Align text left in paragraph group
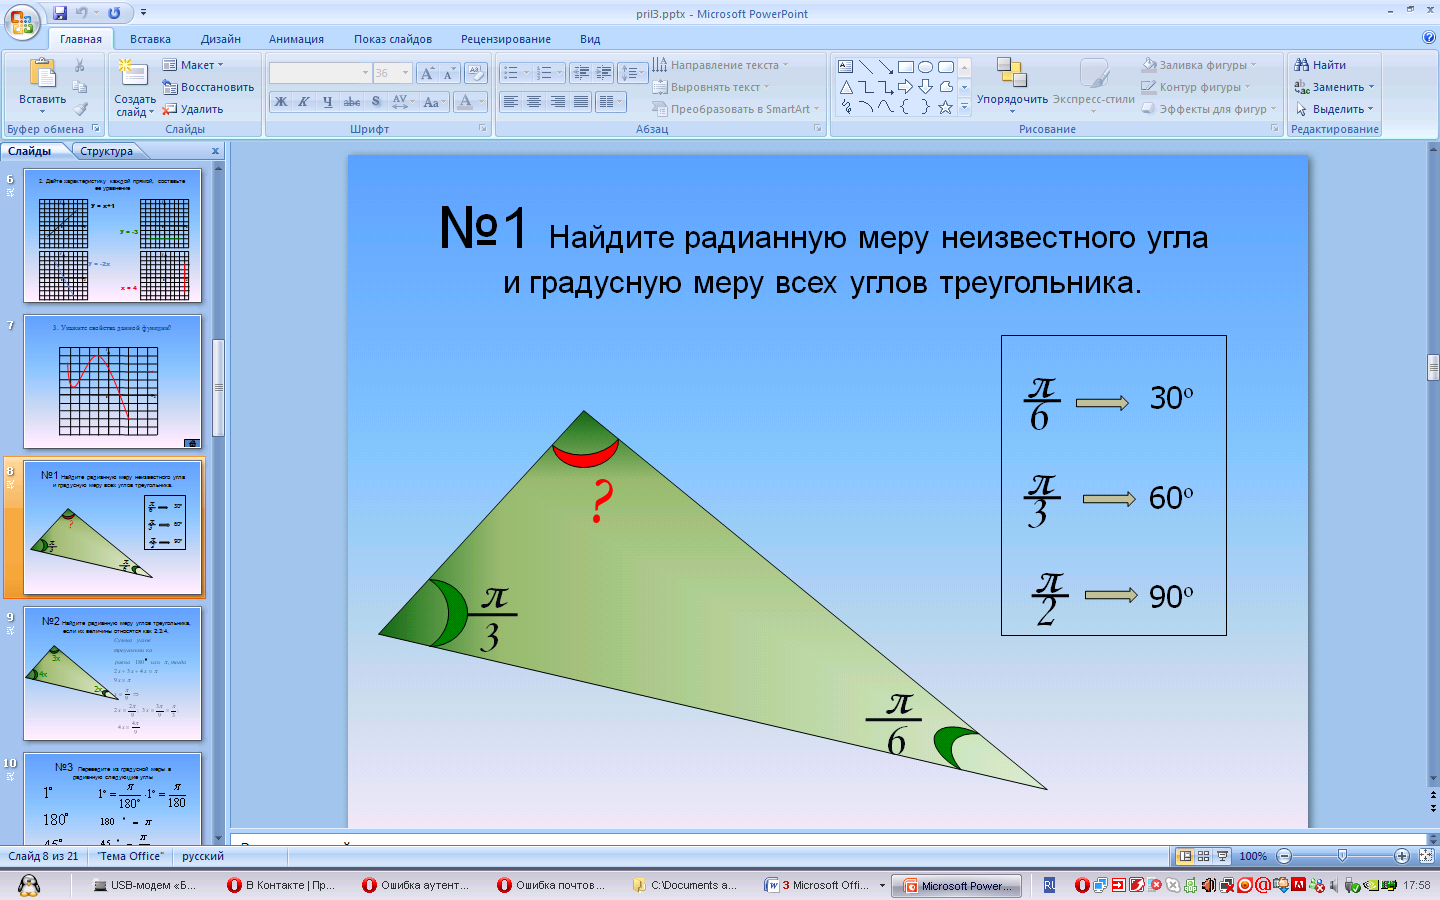 pos(510,102)
